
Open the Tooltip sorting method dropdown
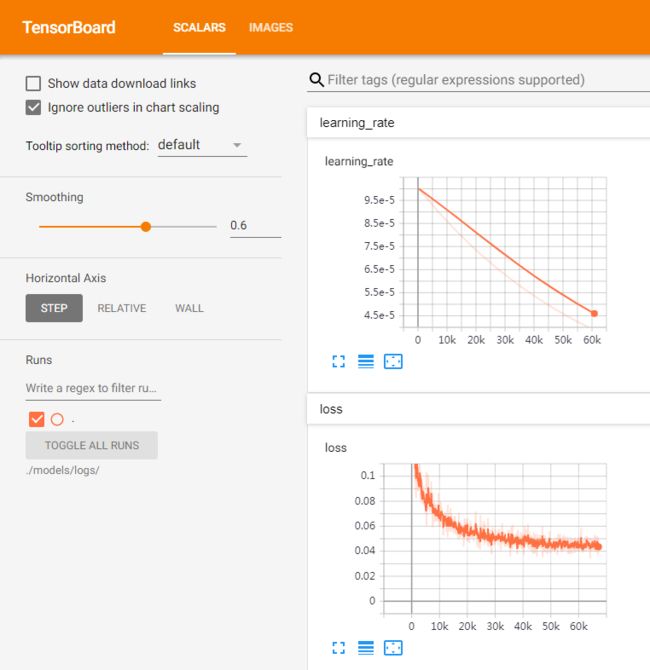tap(202, 145)
